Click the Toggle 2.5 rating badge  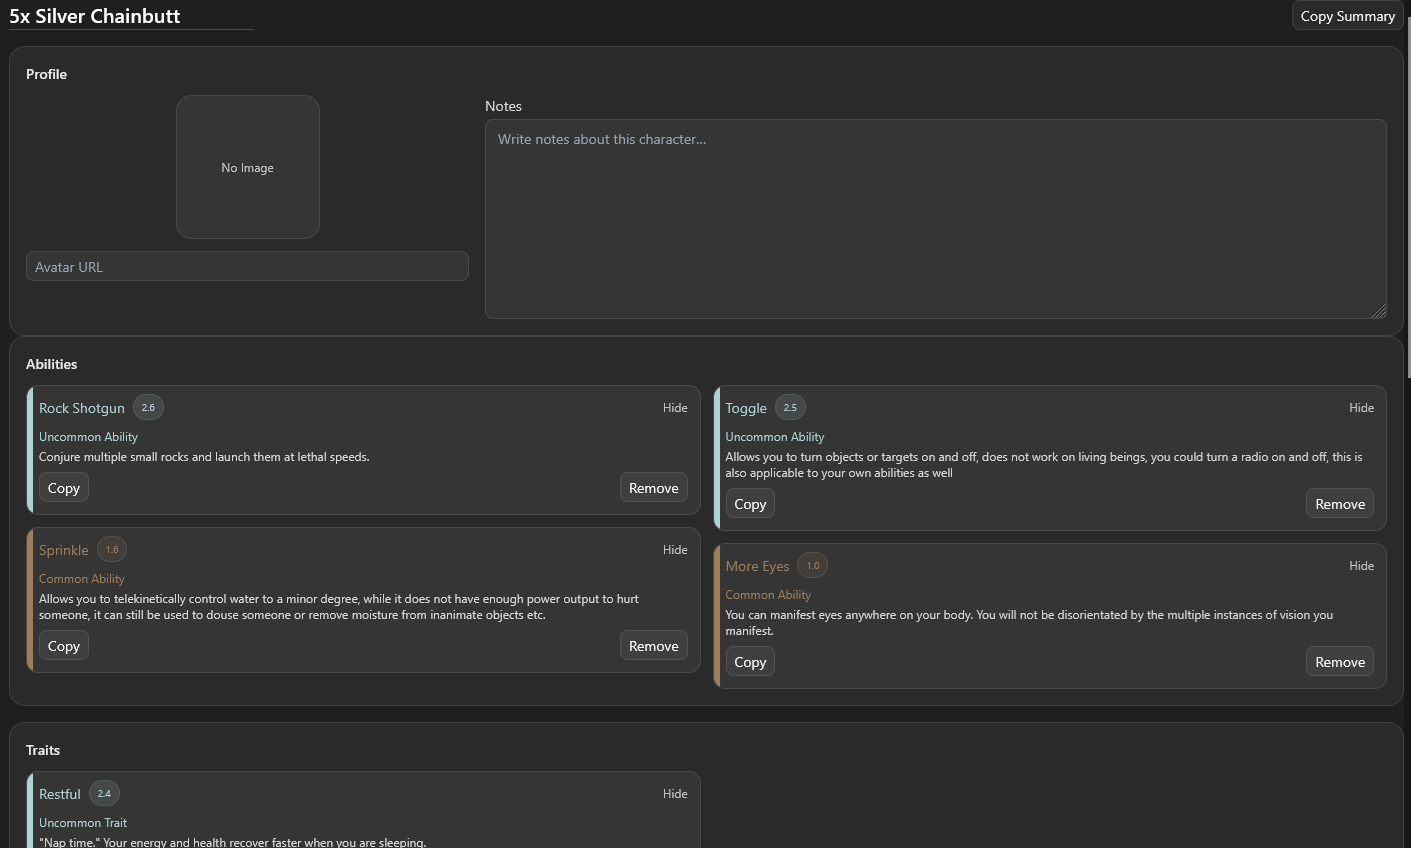[790, 408]
